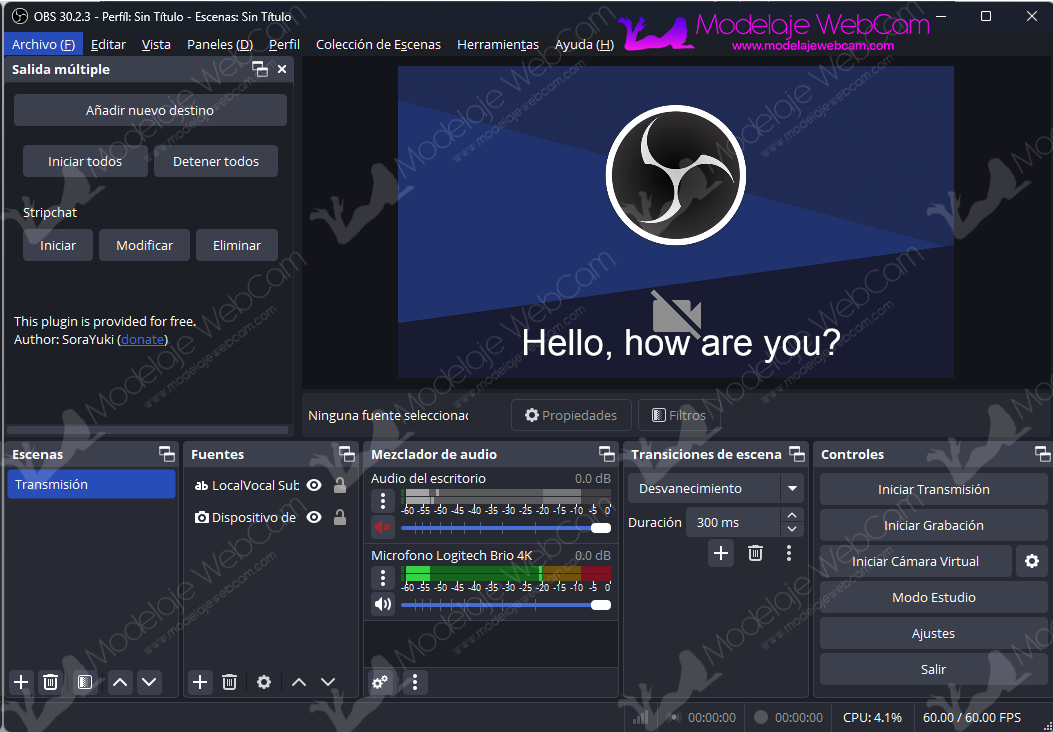Click Iniciar Cámara Virtual button
This screenshot has width=1053, height=732.
[915, 561]
